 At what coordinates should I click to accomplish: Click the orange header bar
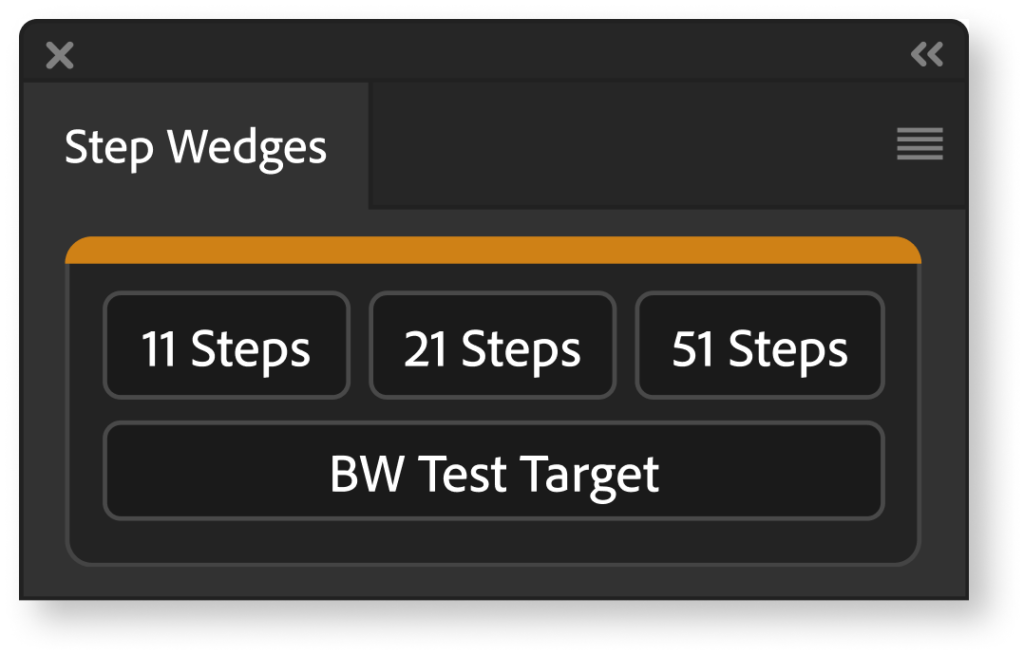click(492, 248)
